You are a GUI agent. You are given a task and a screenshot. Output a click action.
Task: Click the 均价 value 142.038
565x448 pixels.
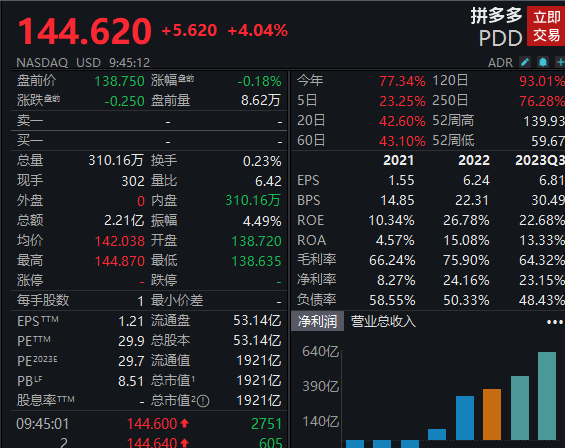(x=120, y=241)
